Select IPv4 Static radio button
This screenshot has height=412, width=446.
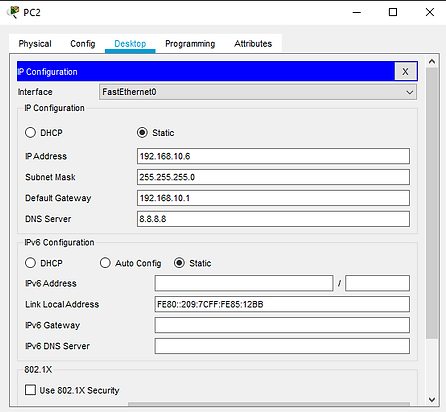[x=142, y=132]
